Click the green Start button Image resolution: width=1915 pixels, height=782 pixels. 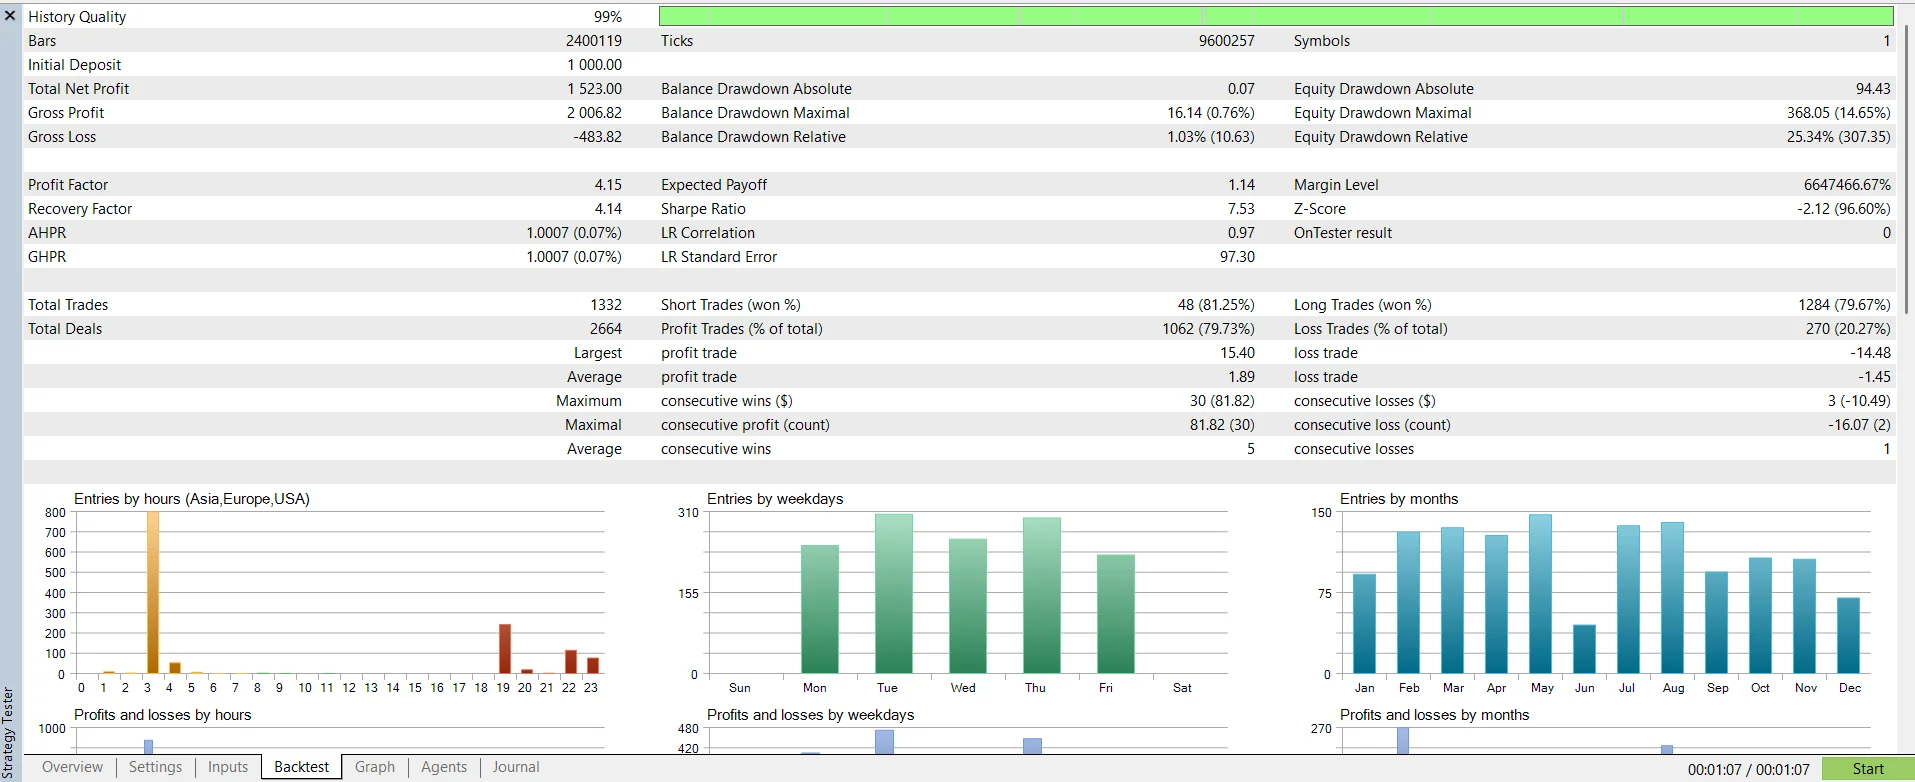[x=1868, y=769]
